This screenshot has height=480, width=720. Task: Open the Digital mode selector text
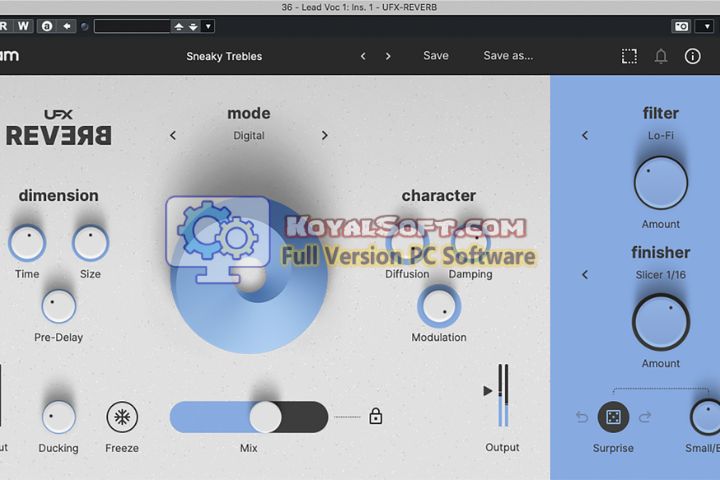(248, 136)
